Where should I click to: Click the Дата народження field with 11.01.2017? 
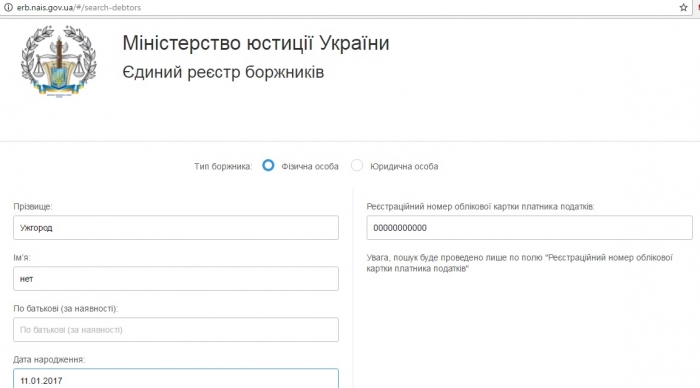(x=176, y=379)
